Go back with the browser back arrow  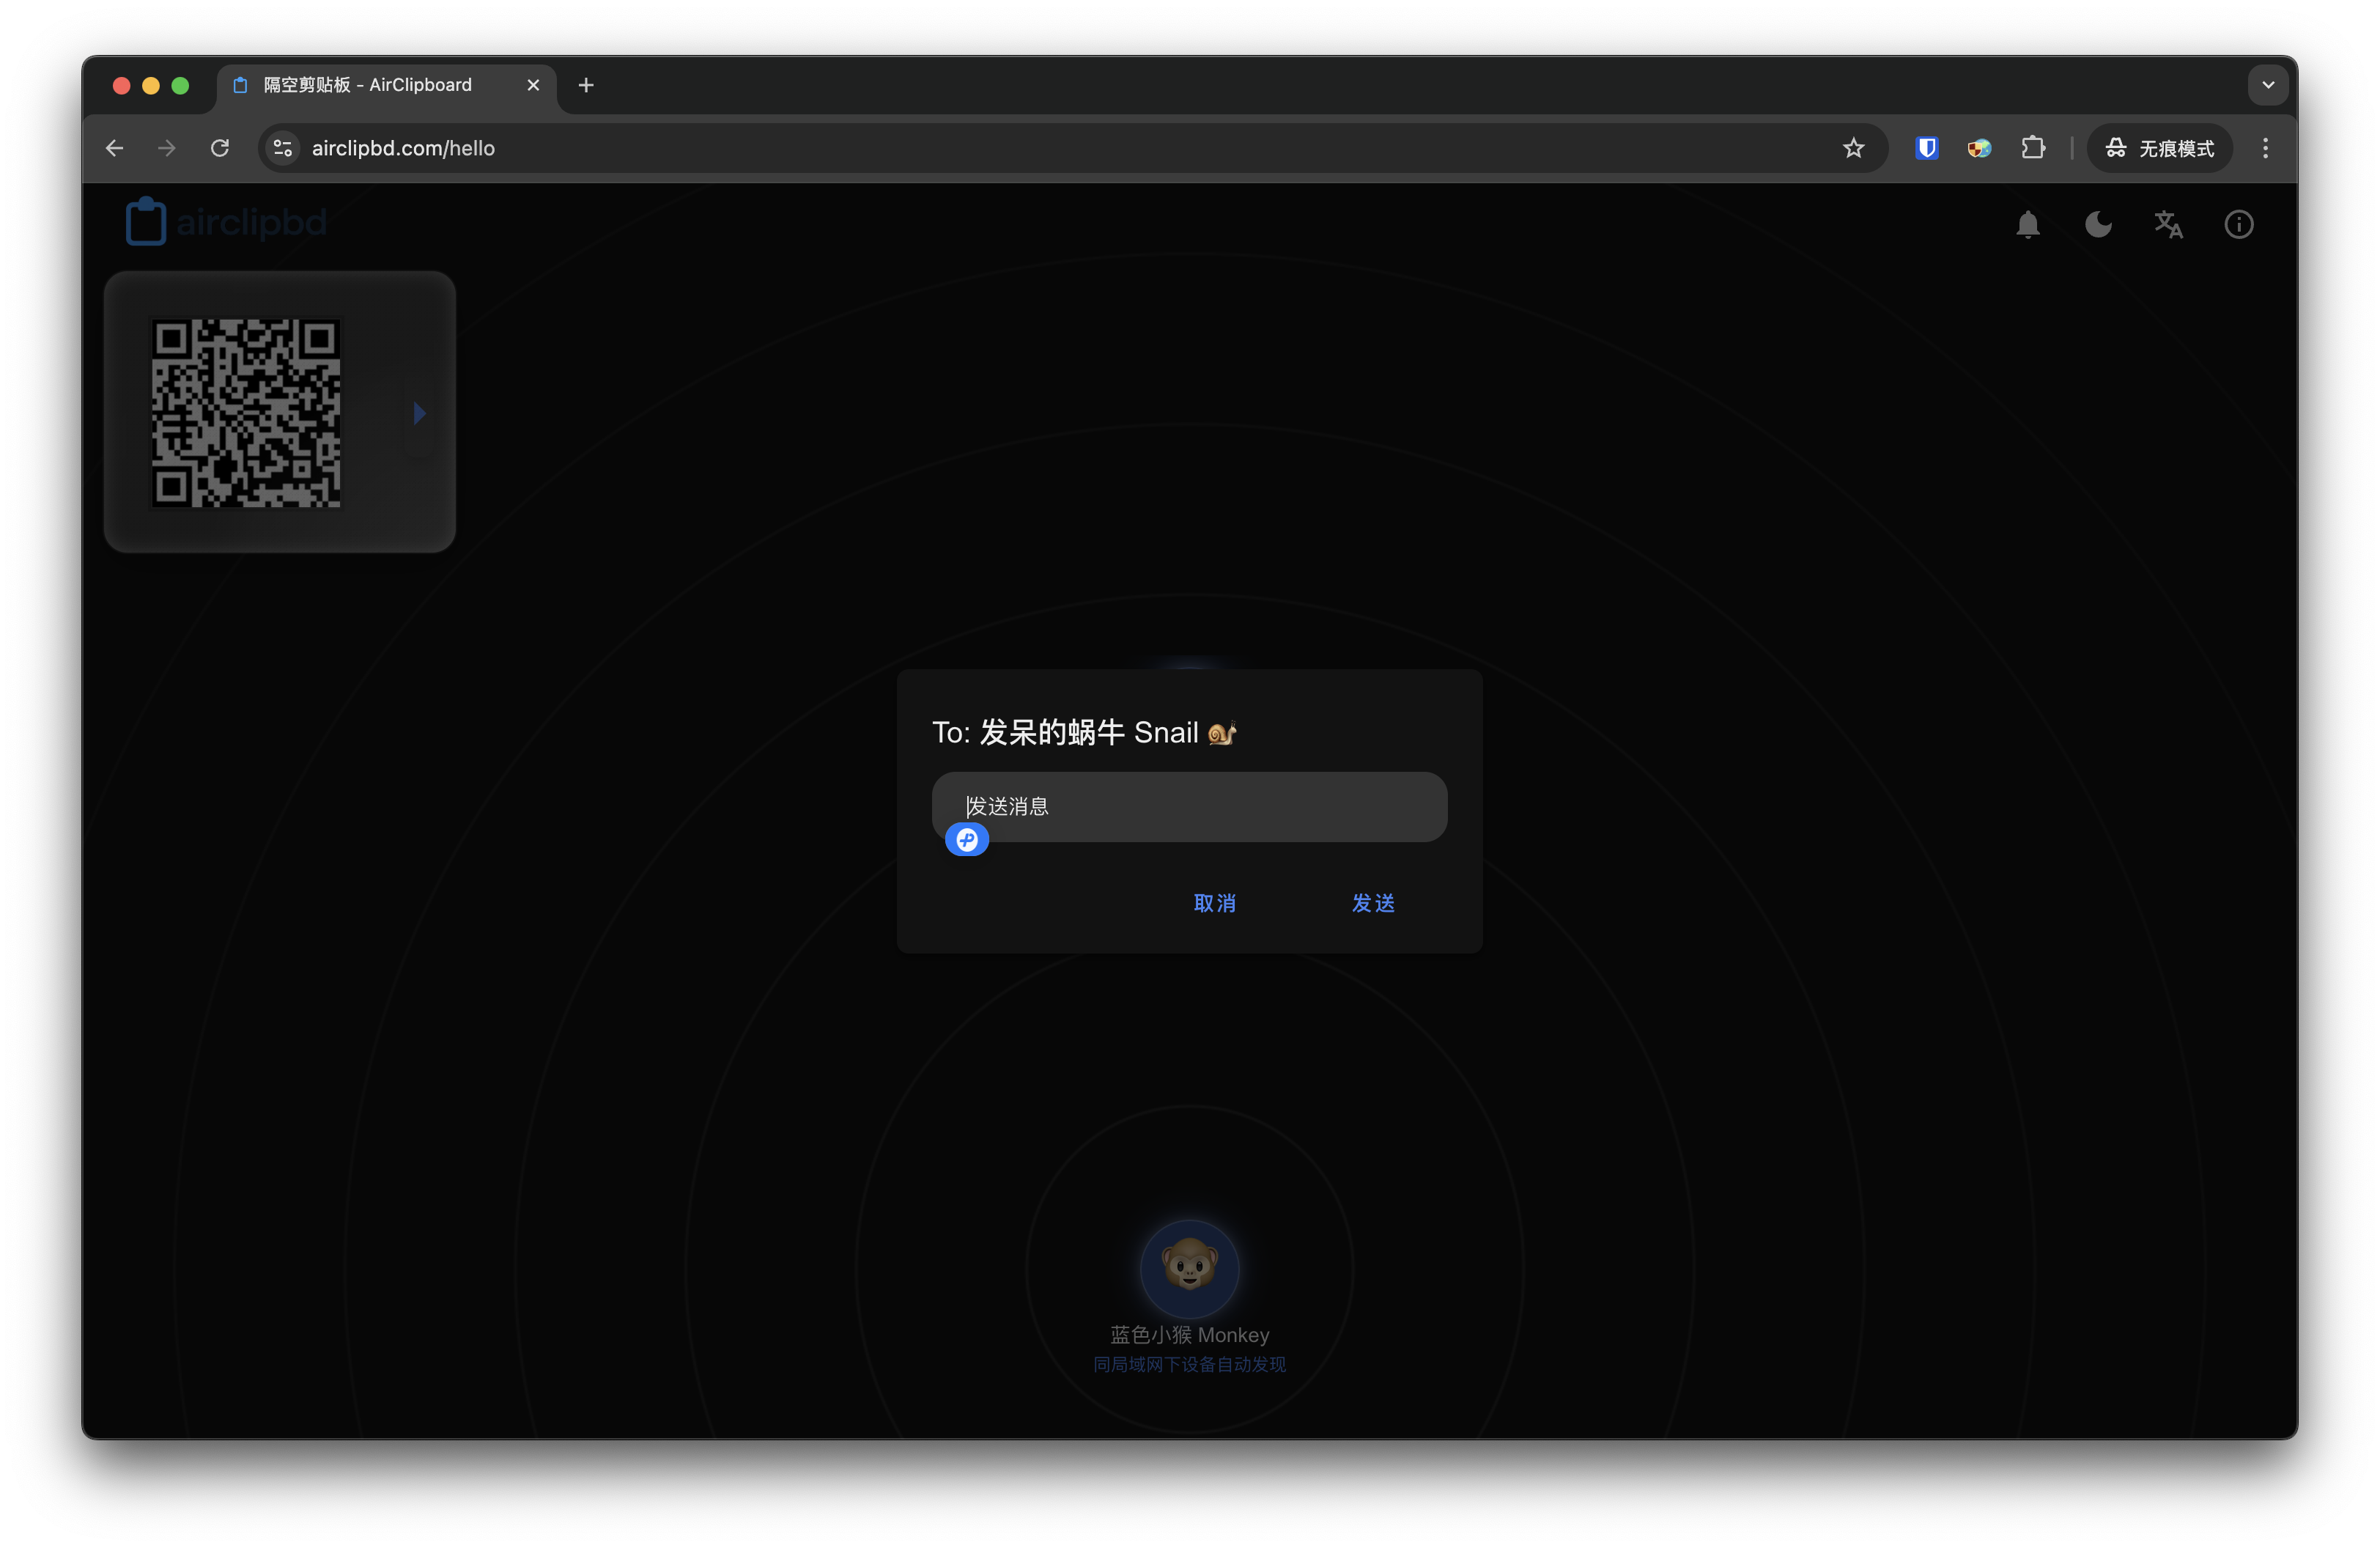click(x=115, y=148)
